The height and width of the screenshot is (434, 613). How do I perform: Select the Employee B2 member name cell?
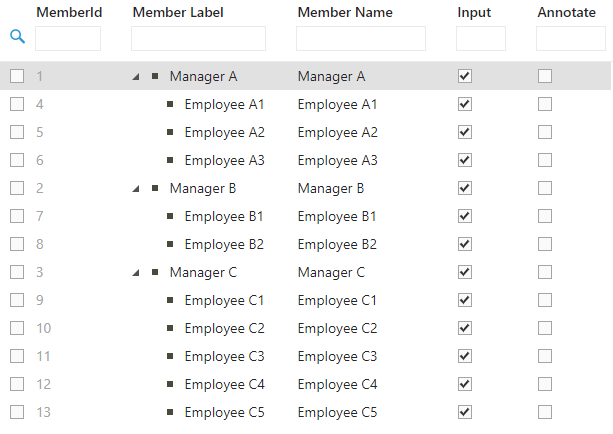(337, 244)
